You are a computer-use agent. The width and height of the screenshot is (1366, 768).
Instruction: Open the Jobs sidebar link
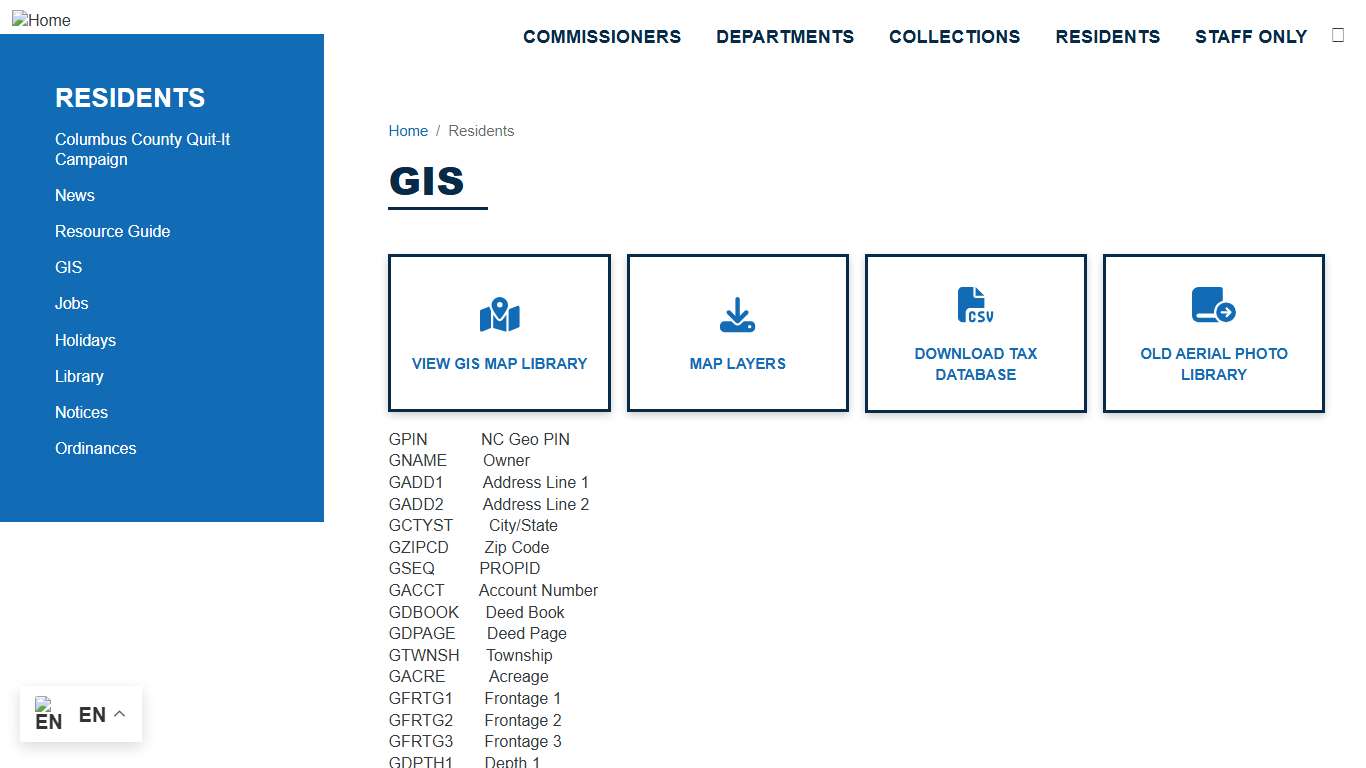71,303
